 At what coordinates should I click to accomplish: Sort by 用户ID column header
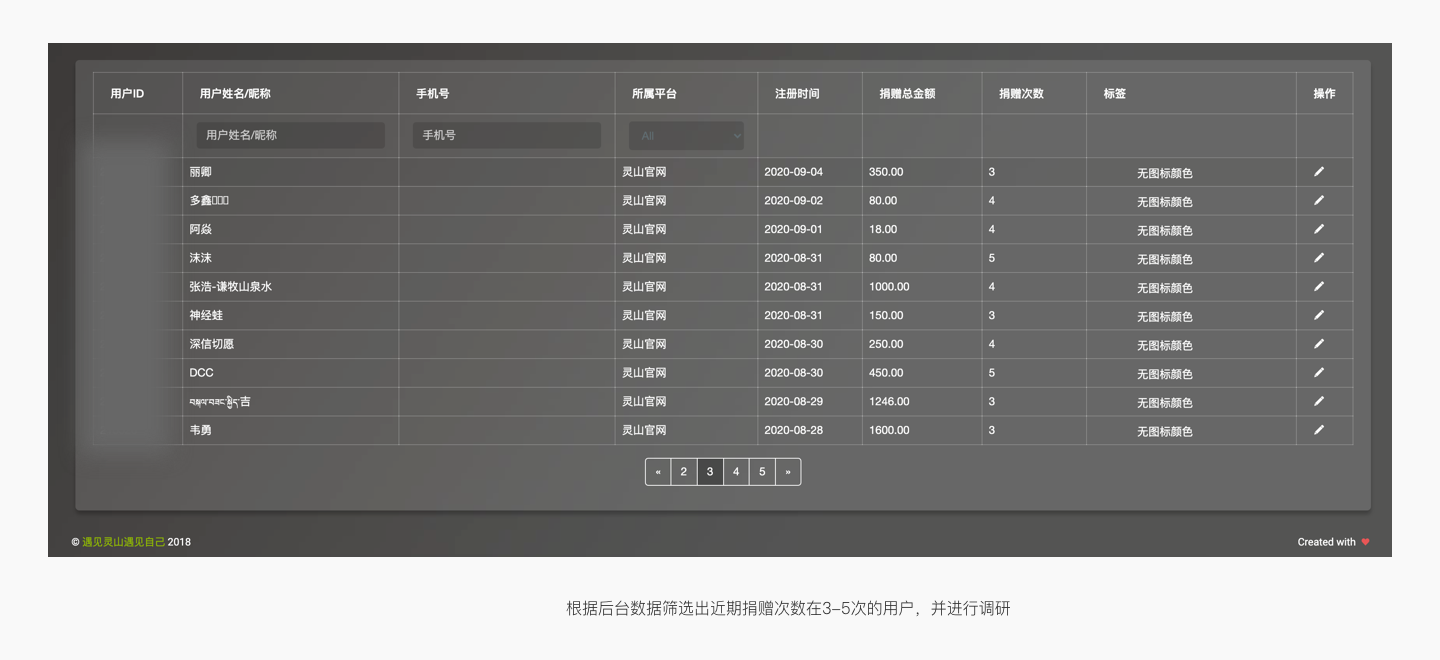click(x=127, y=94)
